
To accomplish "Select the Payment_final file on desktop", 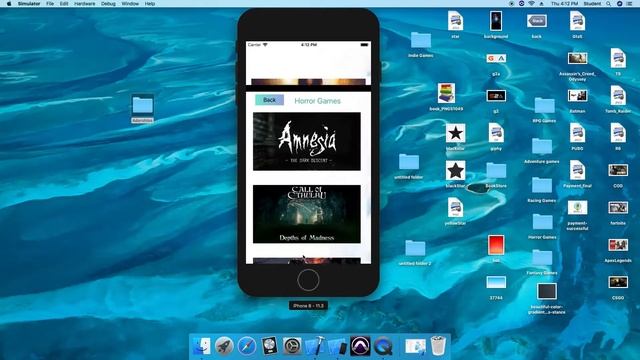I will pyautogui.click(x=577, y=171).
